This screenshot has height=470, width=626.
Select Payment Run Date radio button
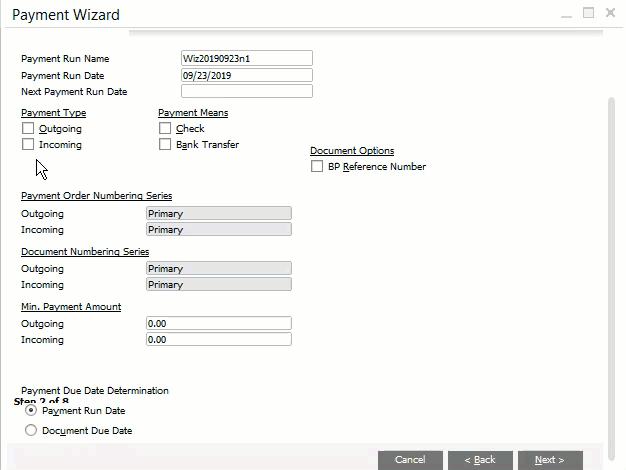[31, 411]
